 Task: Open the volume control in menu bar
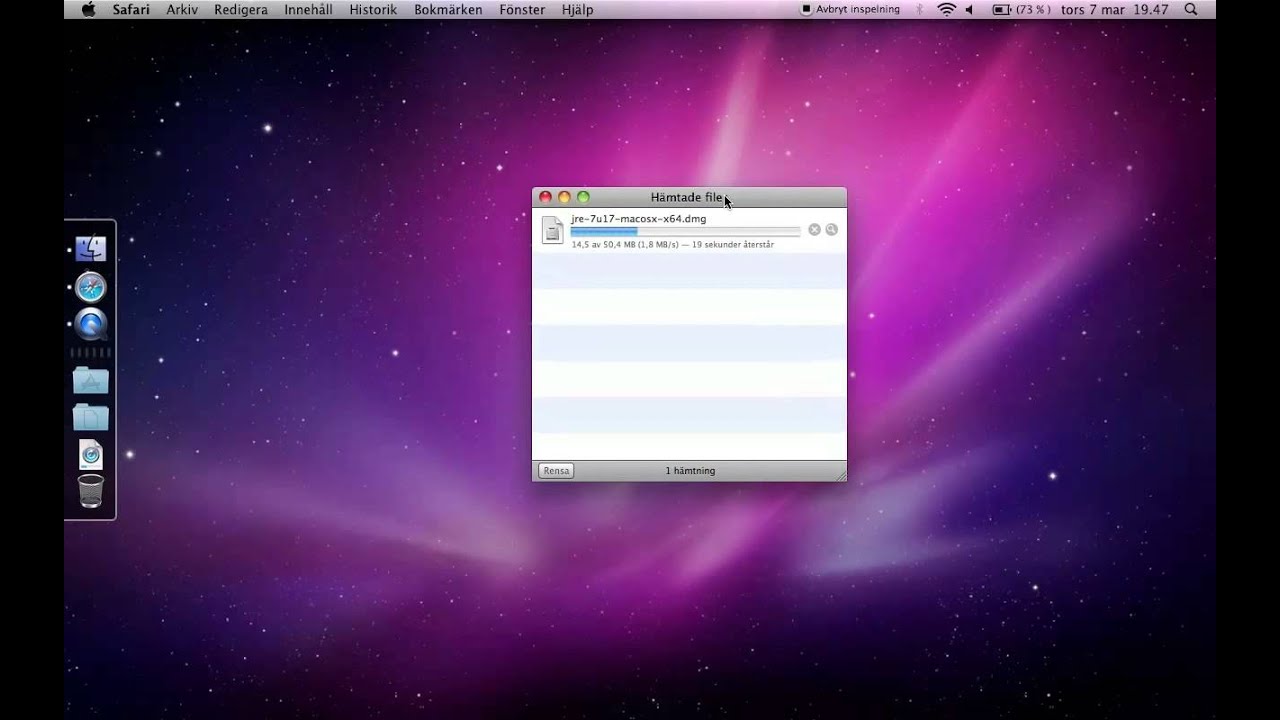tap(969, 9)
